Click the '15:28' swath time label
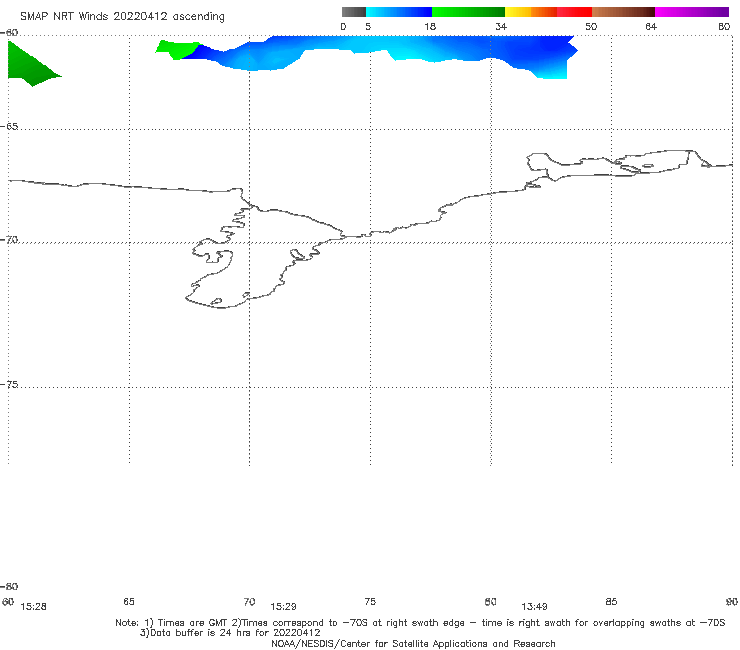740x650 pixels. pos(34,607)
